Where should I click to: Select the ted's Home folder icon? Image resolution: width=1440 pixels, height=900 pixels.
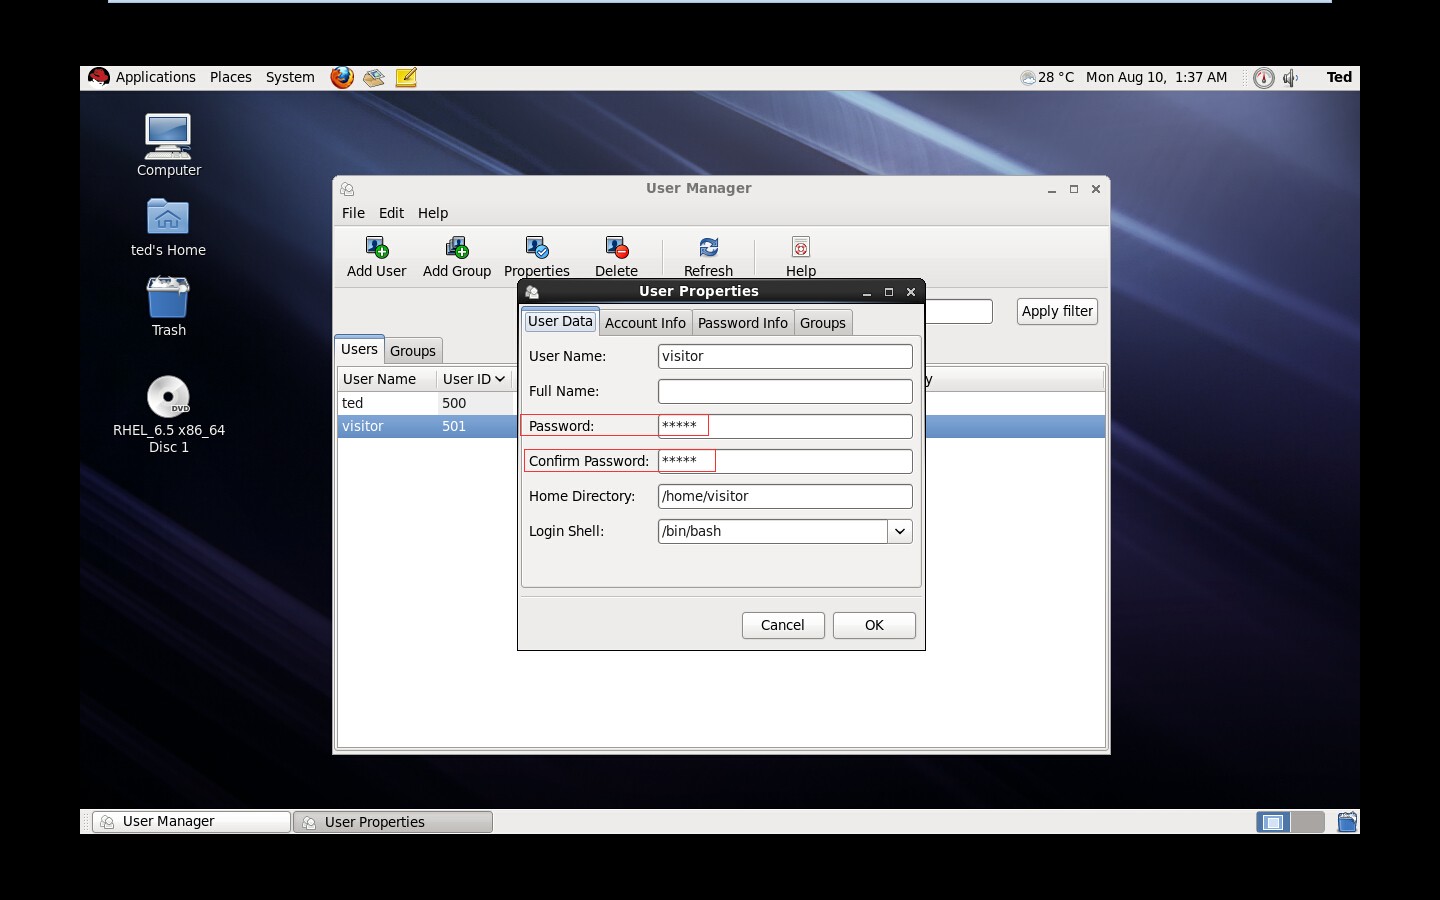tap(168, 227)
